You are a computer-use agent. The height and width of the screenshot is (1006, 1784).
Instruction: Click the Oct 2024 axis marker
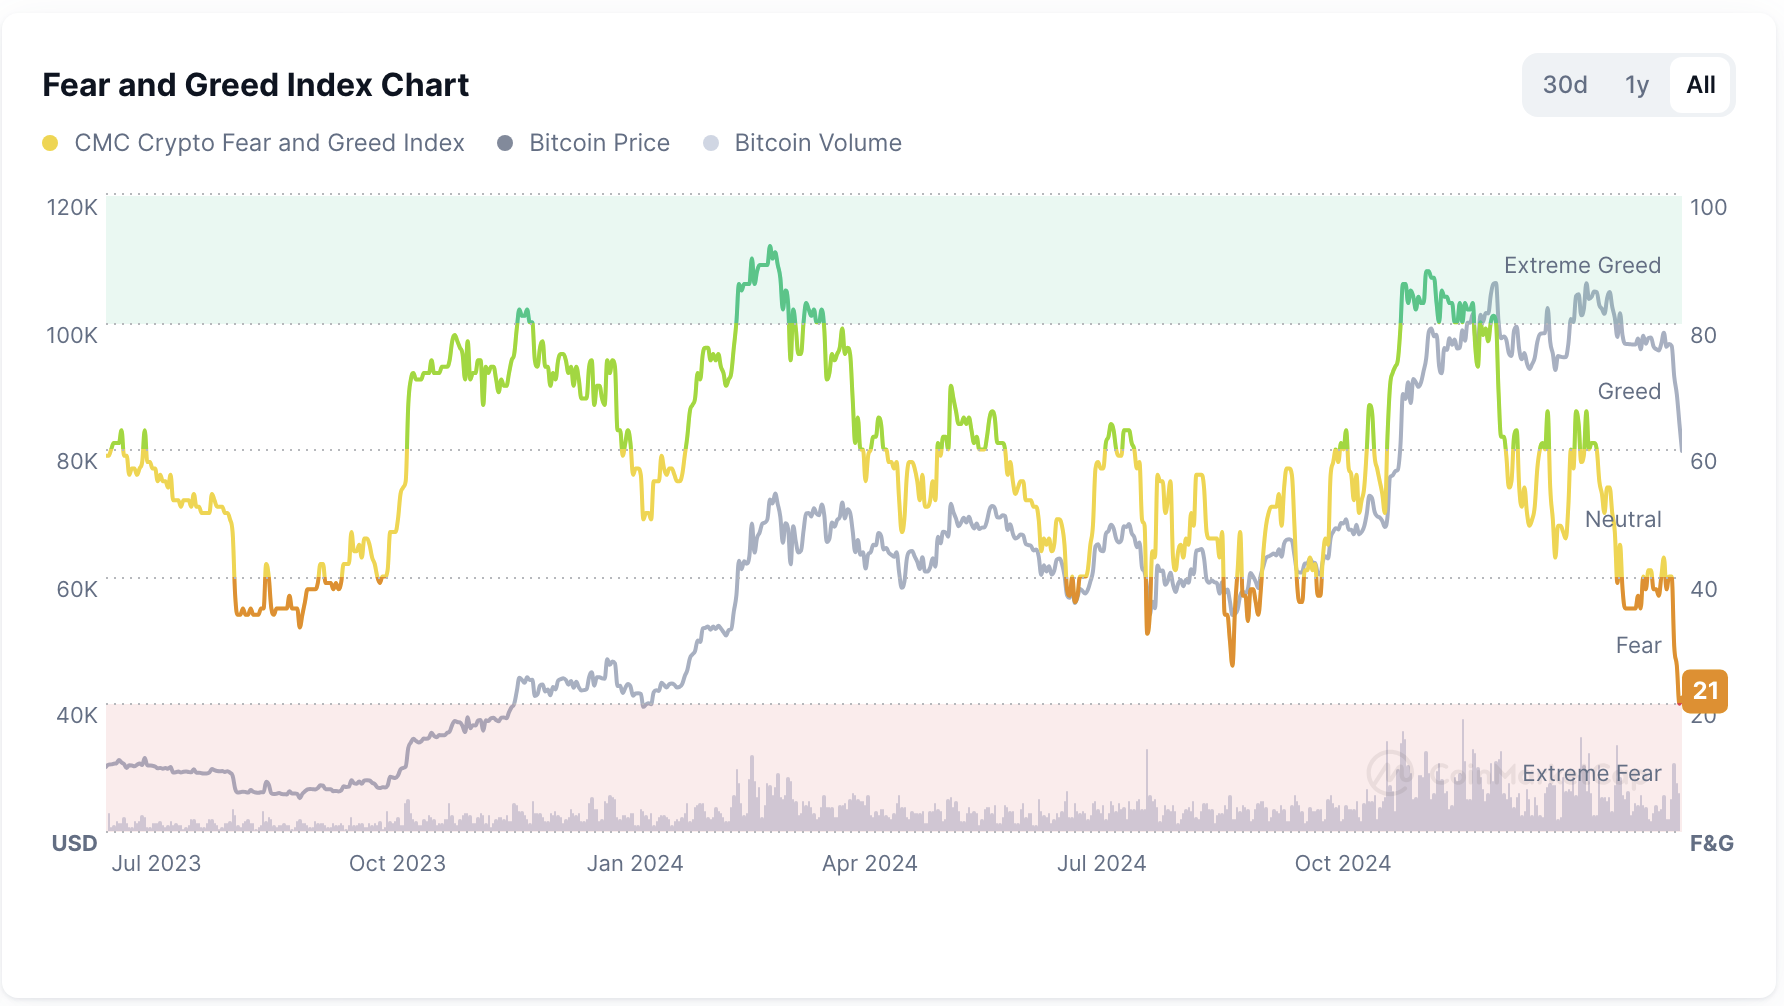click(x=1343, y=863)
